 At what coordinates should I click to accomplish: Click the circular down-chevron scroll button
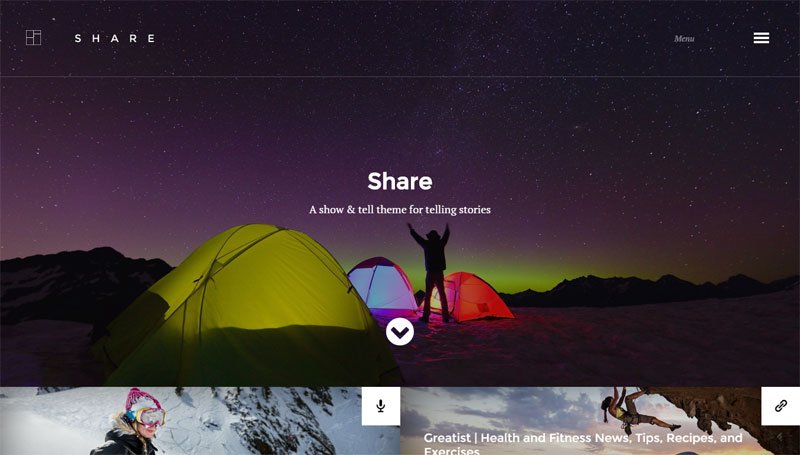(400, 332)
